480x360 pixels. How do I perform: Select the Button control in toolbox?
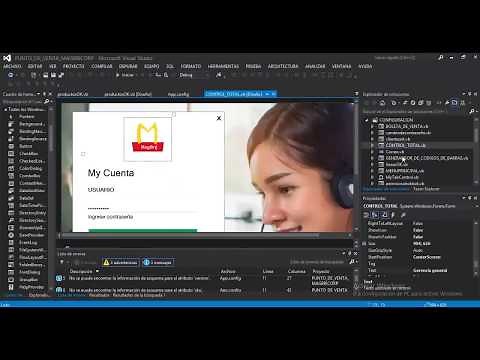coord(27,146)
